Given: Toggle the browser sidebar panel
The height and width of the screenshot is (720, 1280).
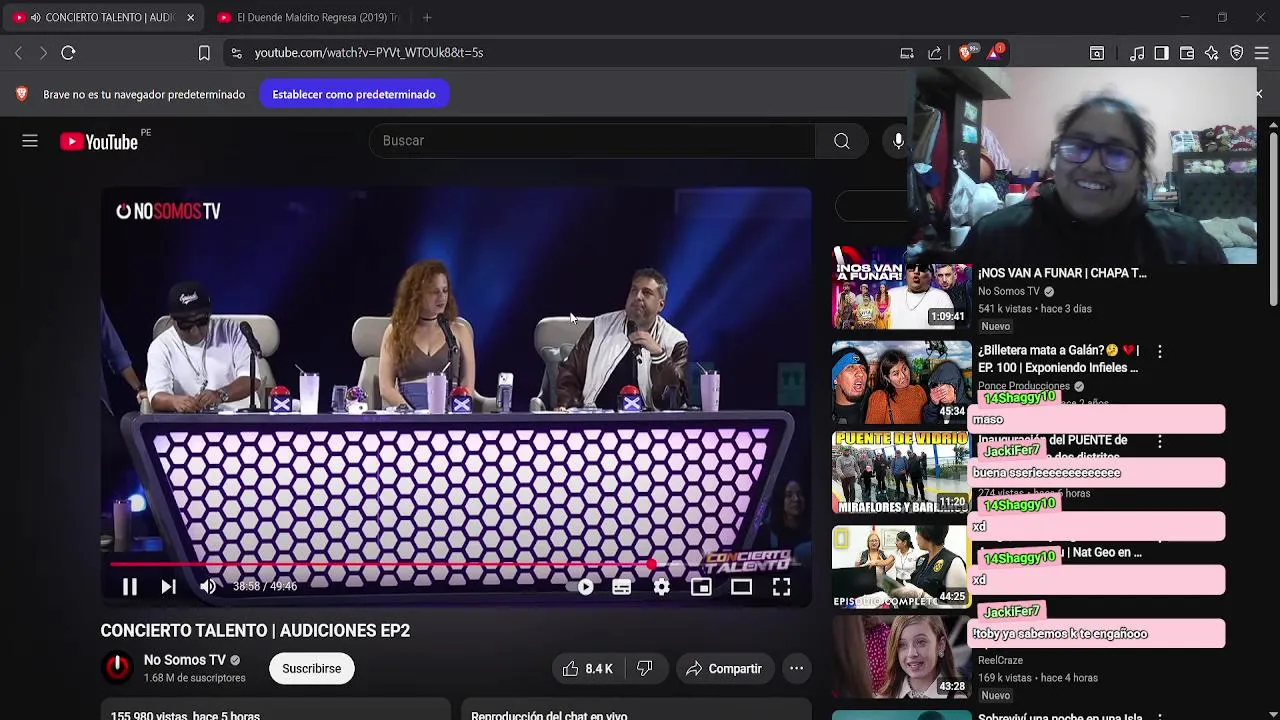Looking at the screenshot, I should coord(1161,53).
